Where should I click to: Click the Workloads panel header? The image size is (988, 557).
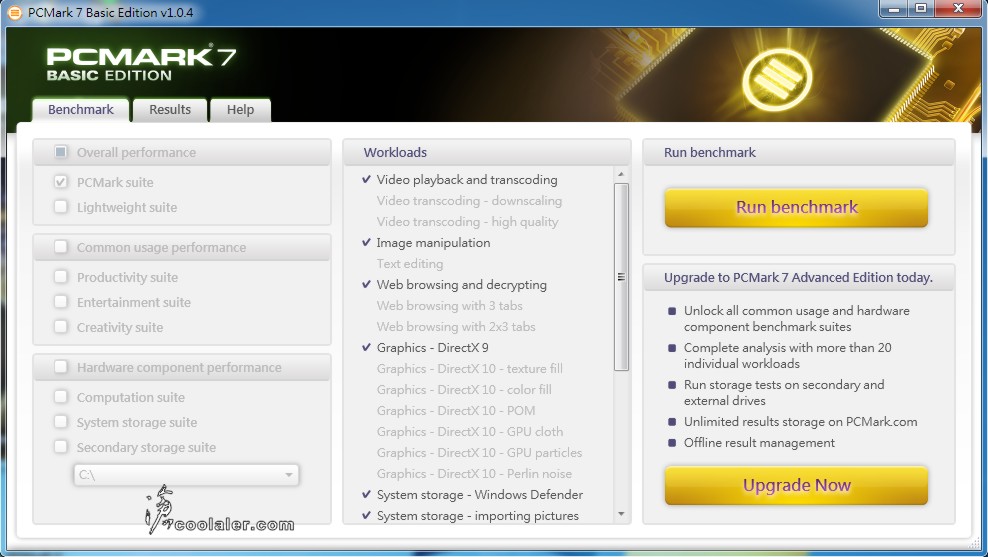click(486, 152)
